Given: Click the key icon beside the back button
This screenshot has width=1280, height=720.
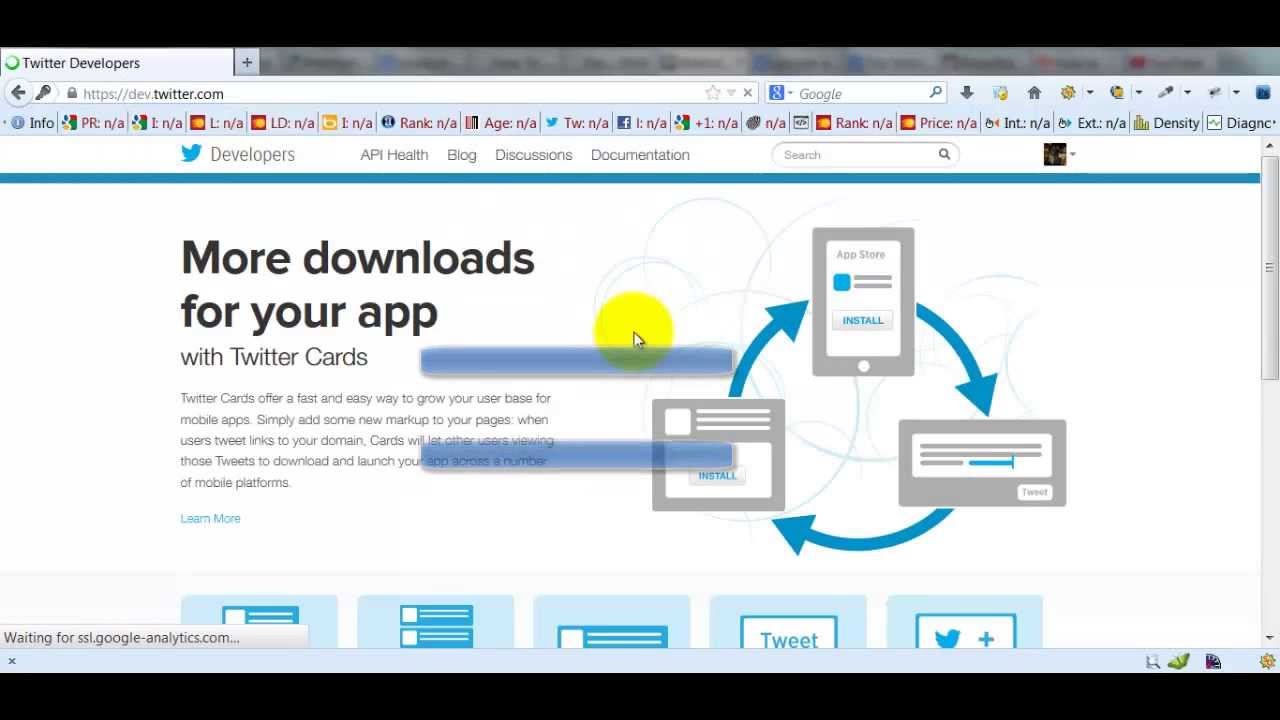Looking at the screenshot, I should [x=43, y=93].
